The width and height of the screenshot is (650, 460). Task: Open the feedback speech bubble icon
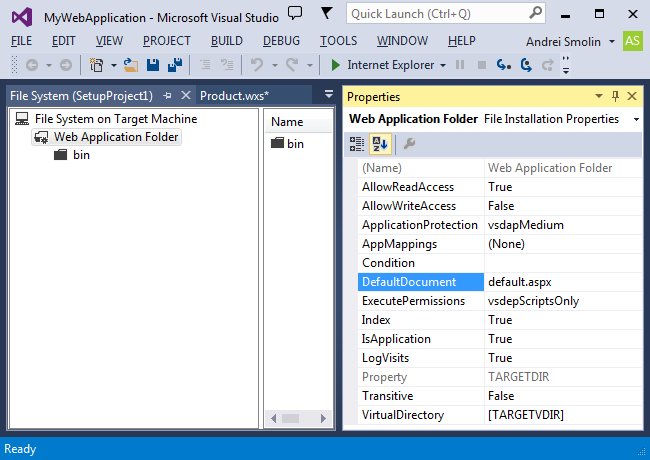coord(295,13)
